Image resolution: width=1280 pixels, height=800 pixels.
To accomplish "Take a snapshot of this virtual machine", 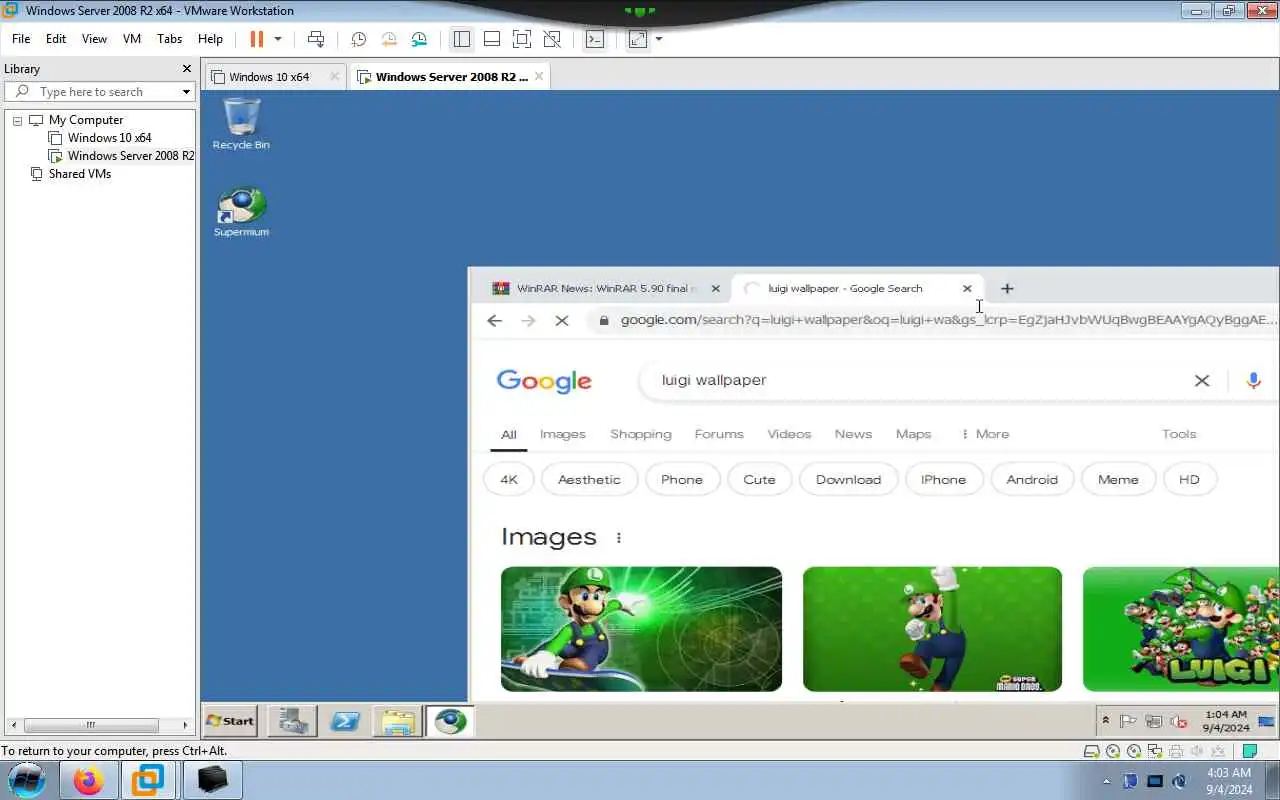I will (358, 39).
